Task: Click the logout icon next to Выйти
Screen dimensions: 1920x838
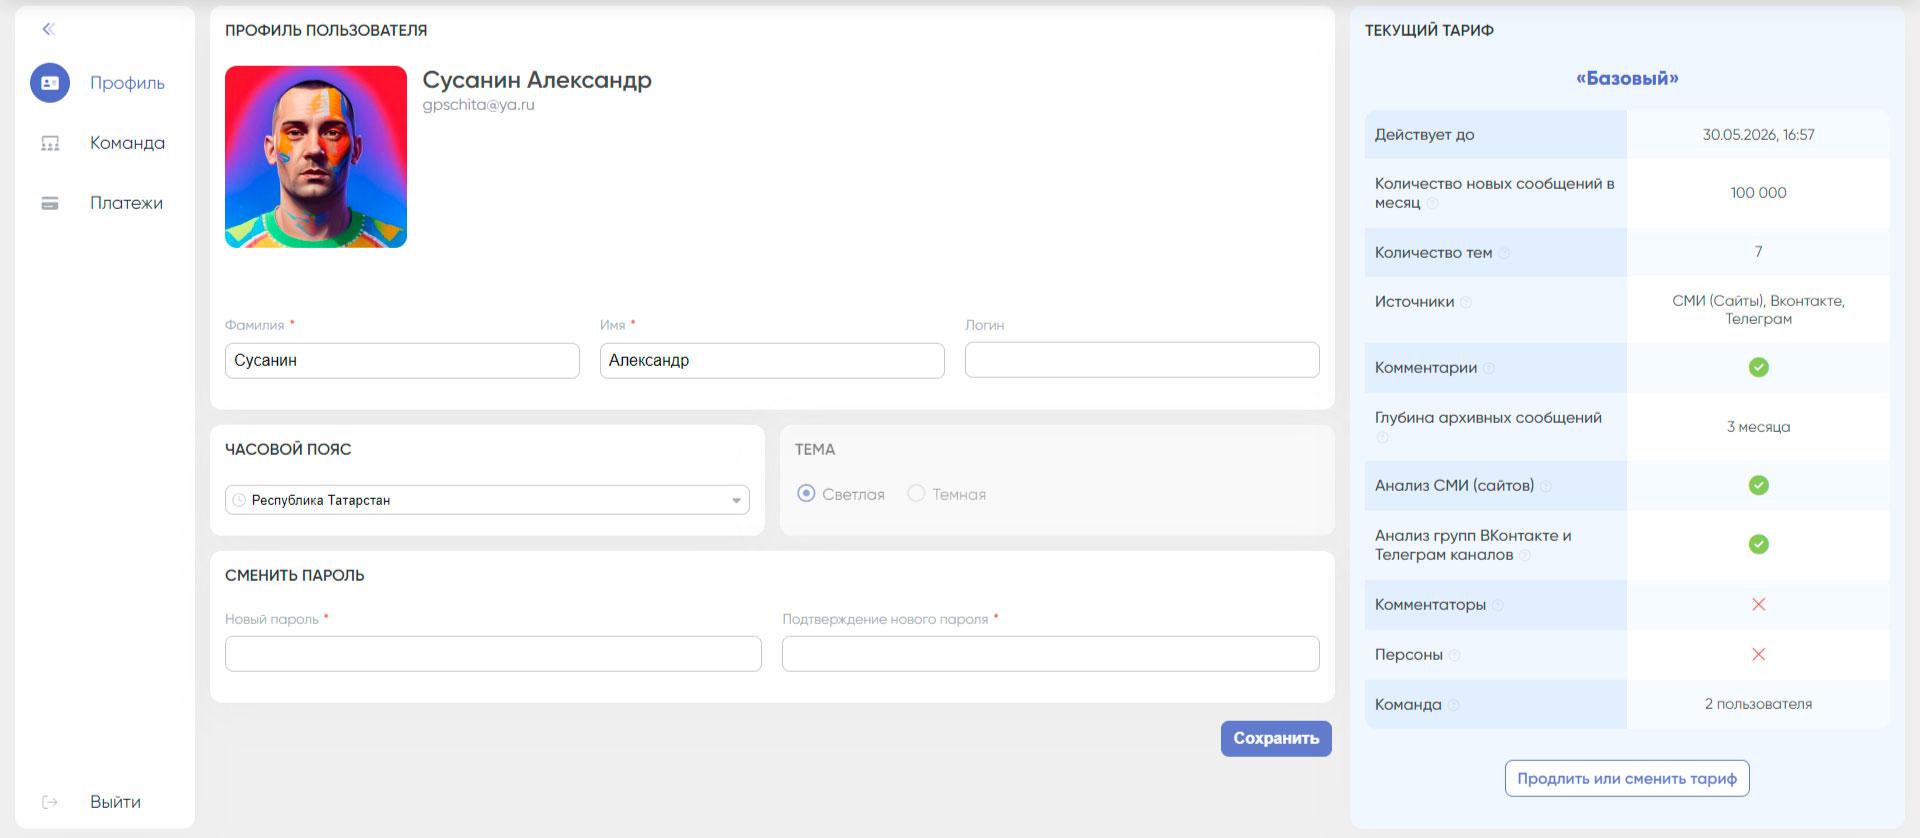Action: tap(50, 802)
